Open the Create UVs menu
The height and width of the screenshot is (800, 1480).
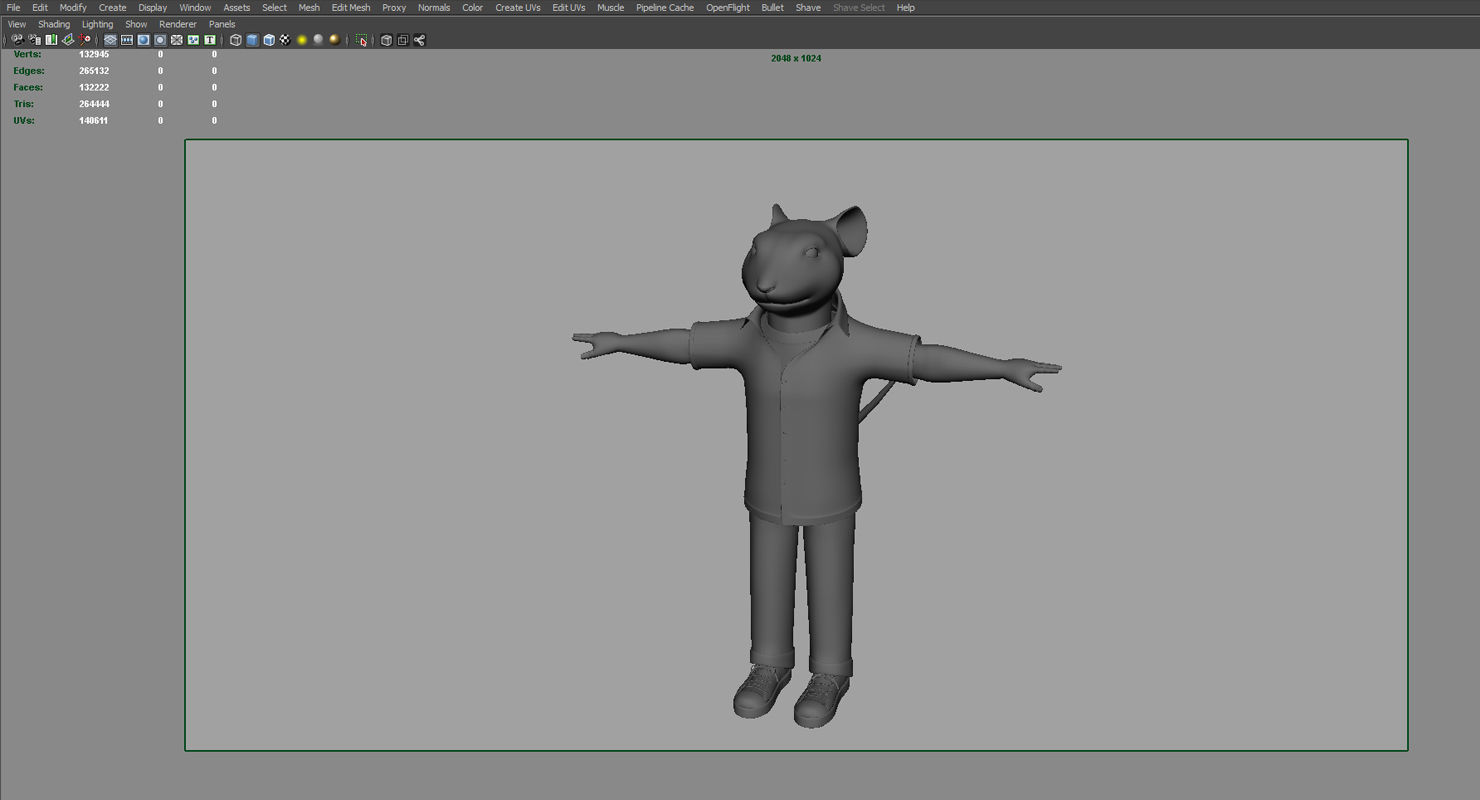click(518, 7)
